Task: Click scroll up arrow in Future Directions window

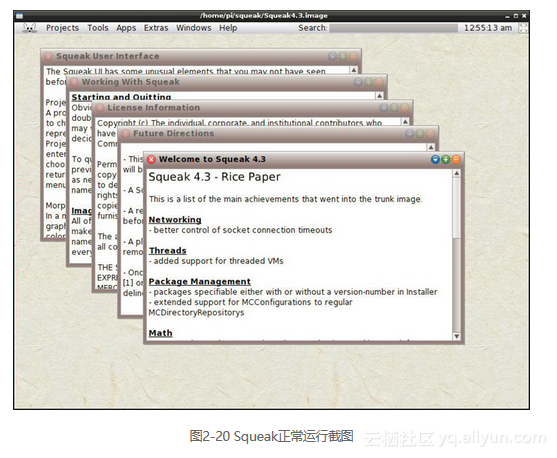Action: pos(431,147)
